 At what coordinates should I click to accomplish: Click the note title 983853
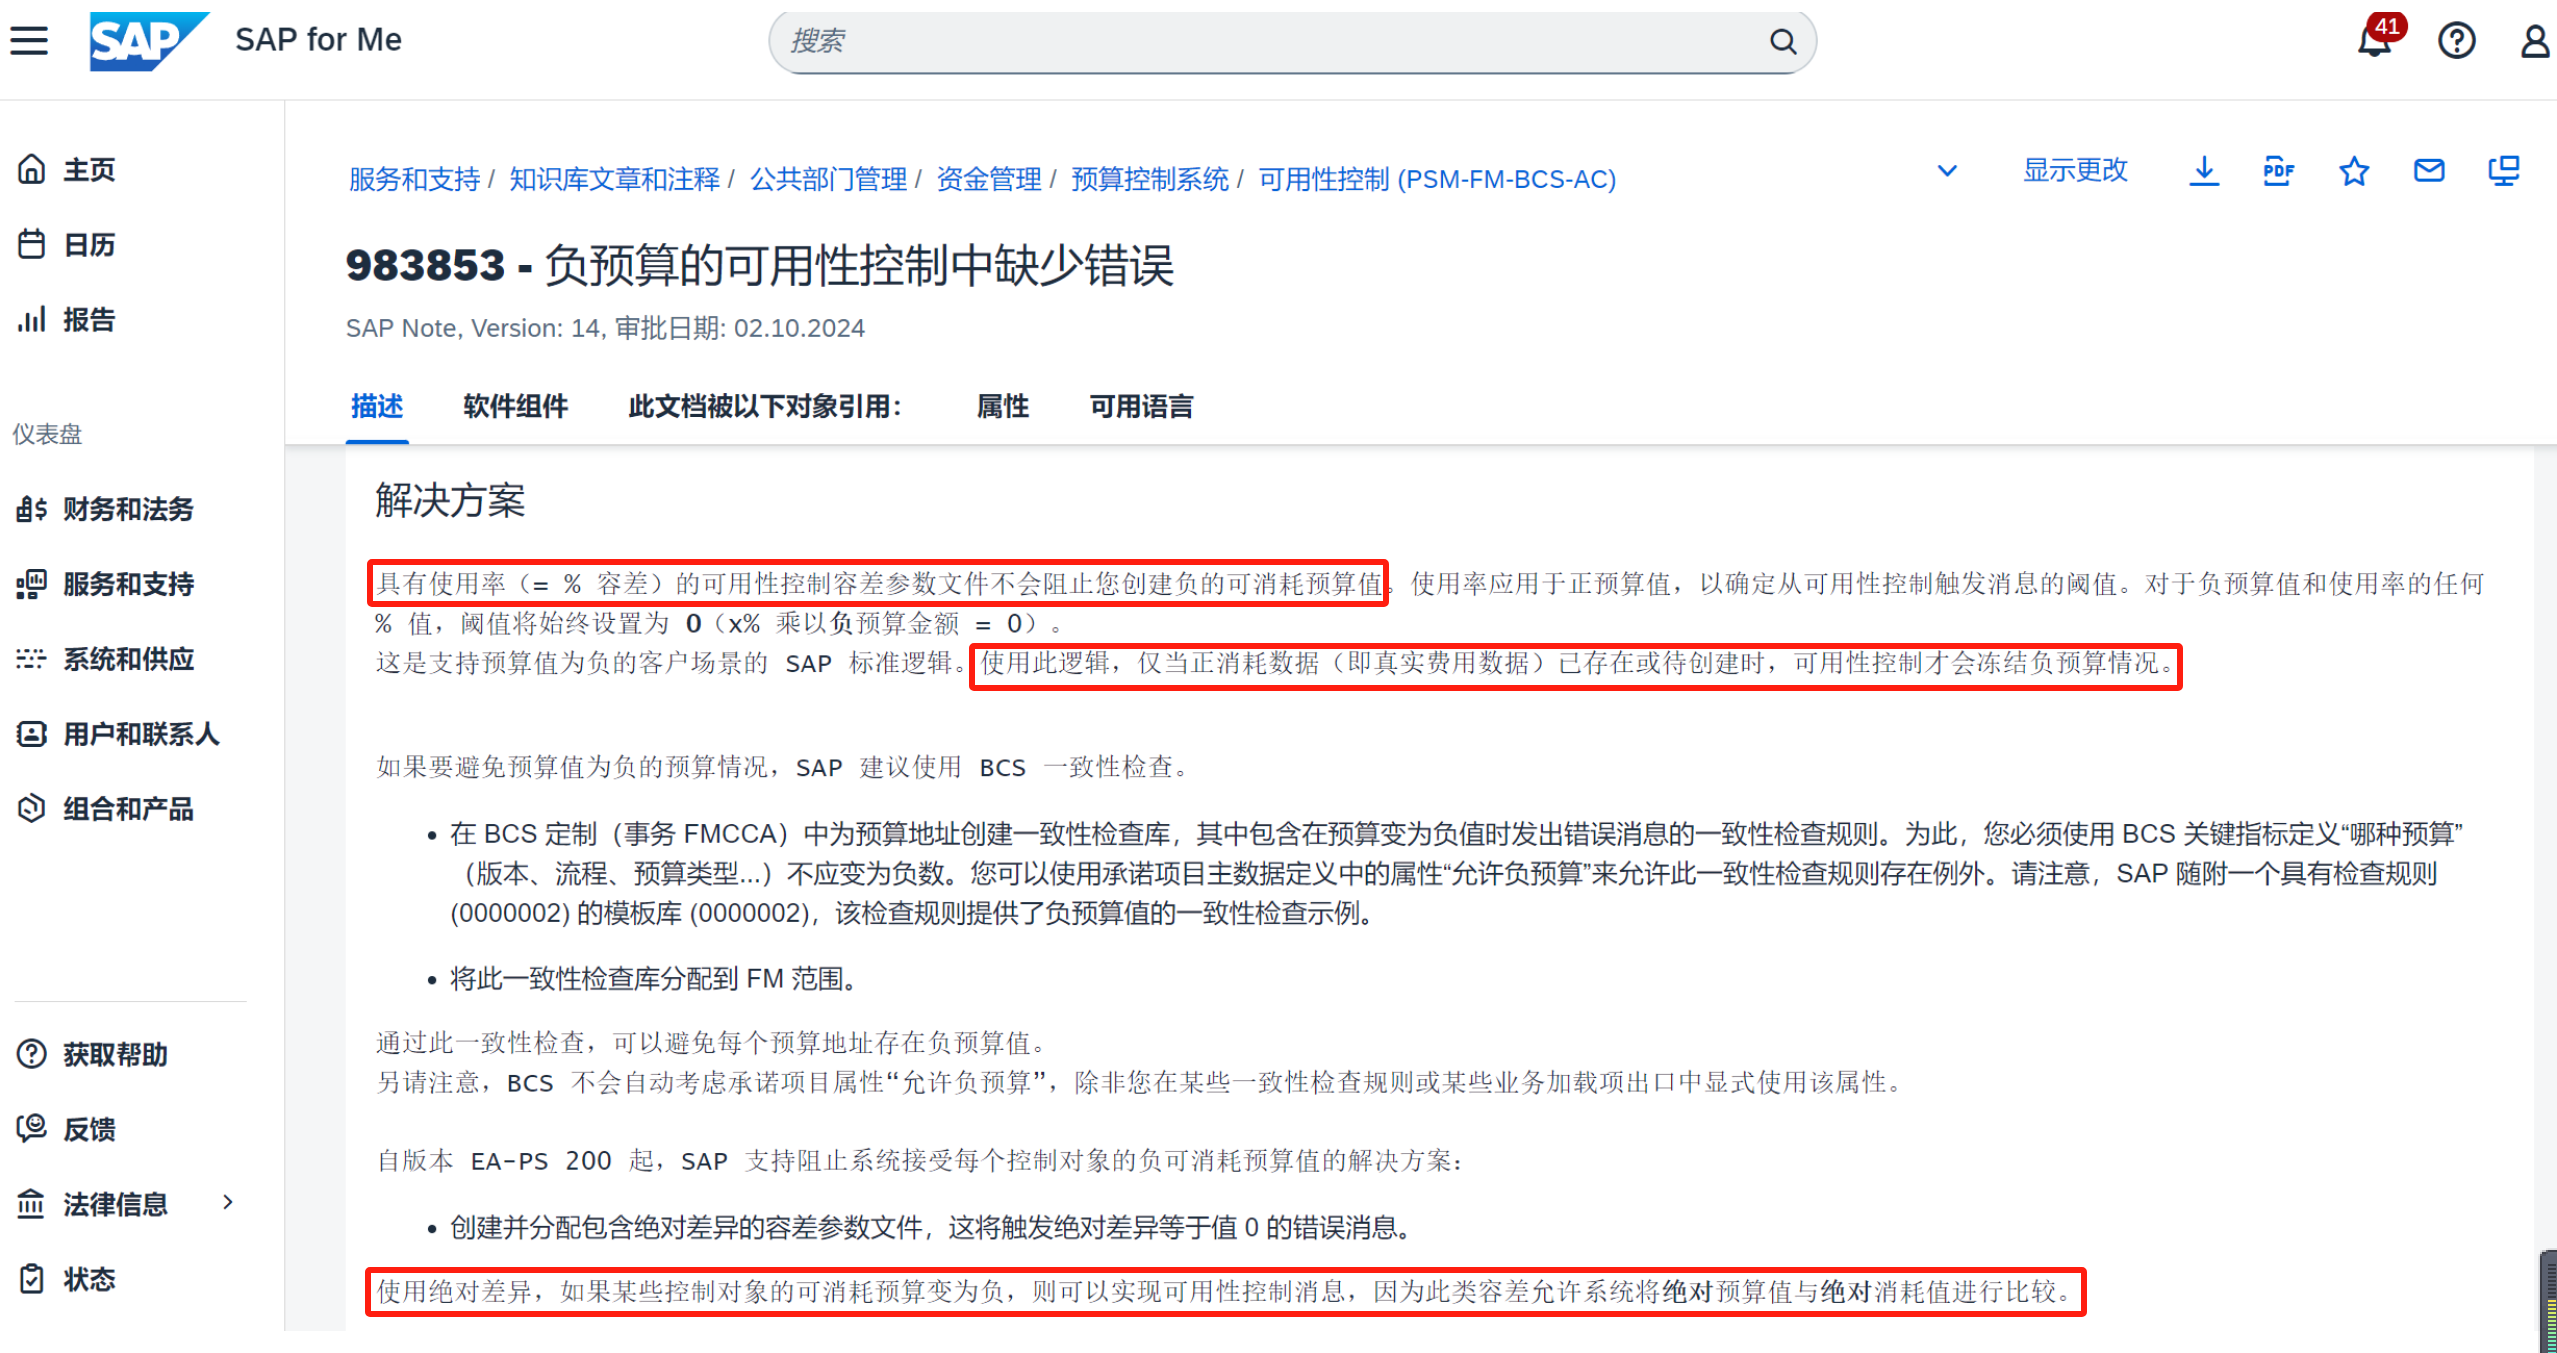click(x=759, y=265)
